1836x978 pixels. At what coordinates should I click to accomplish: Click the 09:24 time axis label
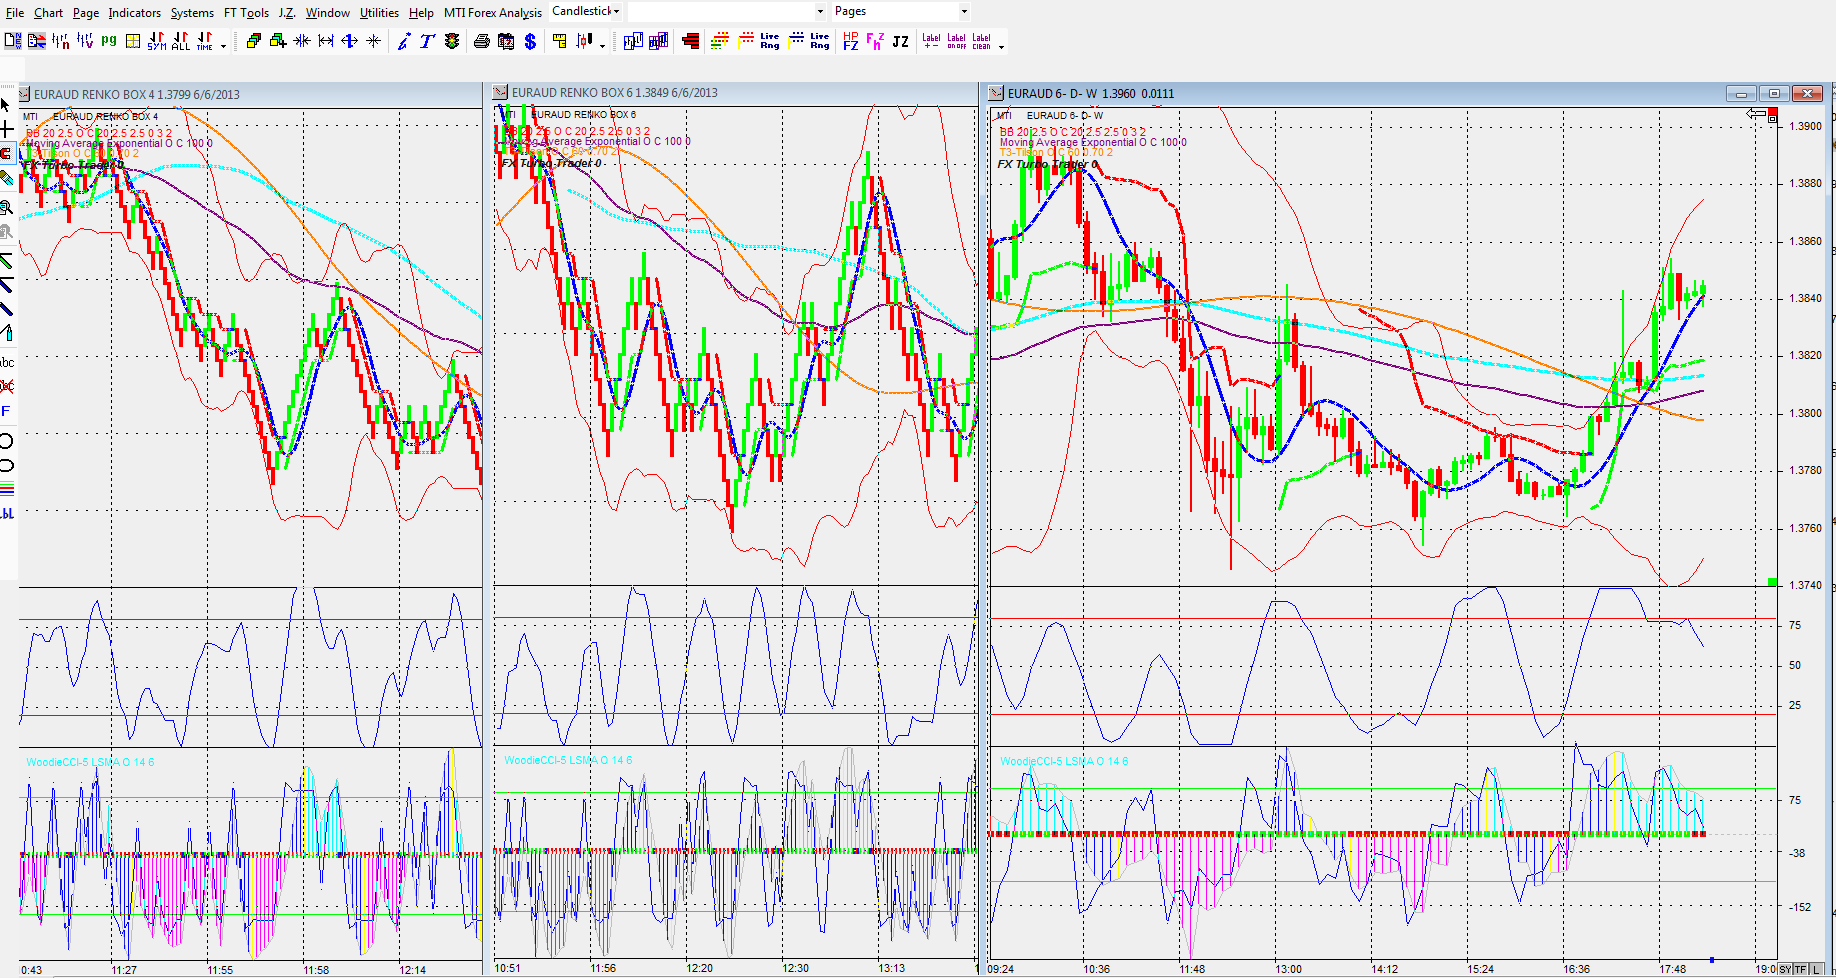[x=1001, y=969]
